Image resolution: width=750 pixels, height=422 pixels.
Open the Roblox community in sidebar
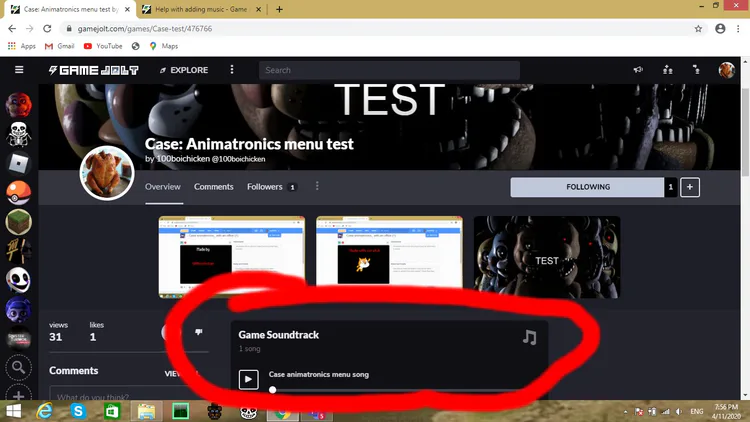(19, 164)
